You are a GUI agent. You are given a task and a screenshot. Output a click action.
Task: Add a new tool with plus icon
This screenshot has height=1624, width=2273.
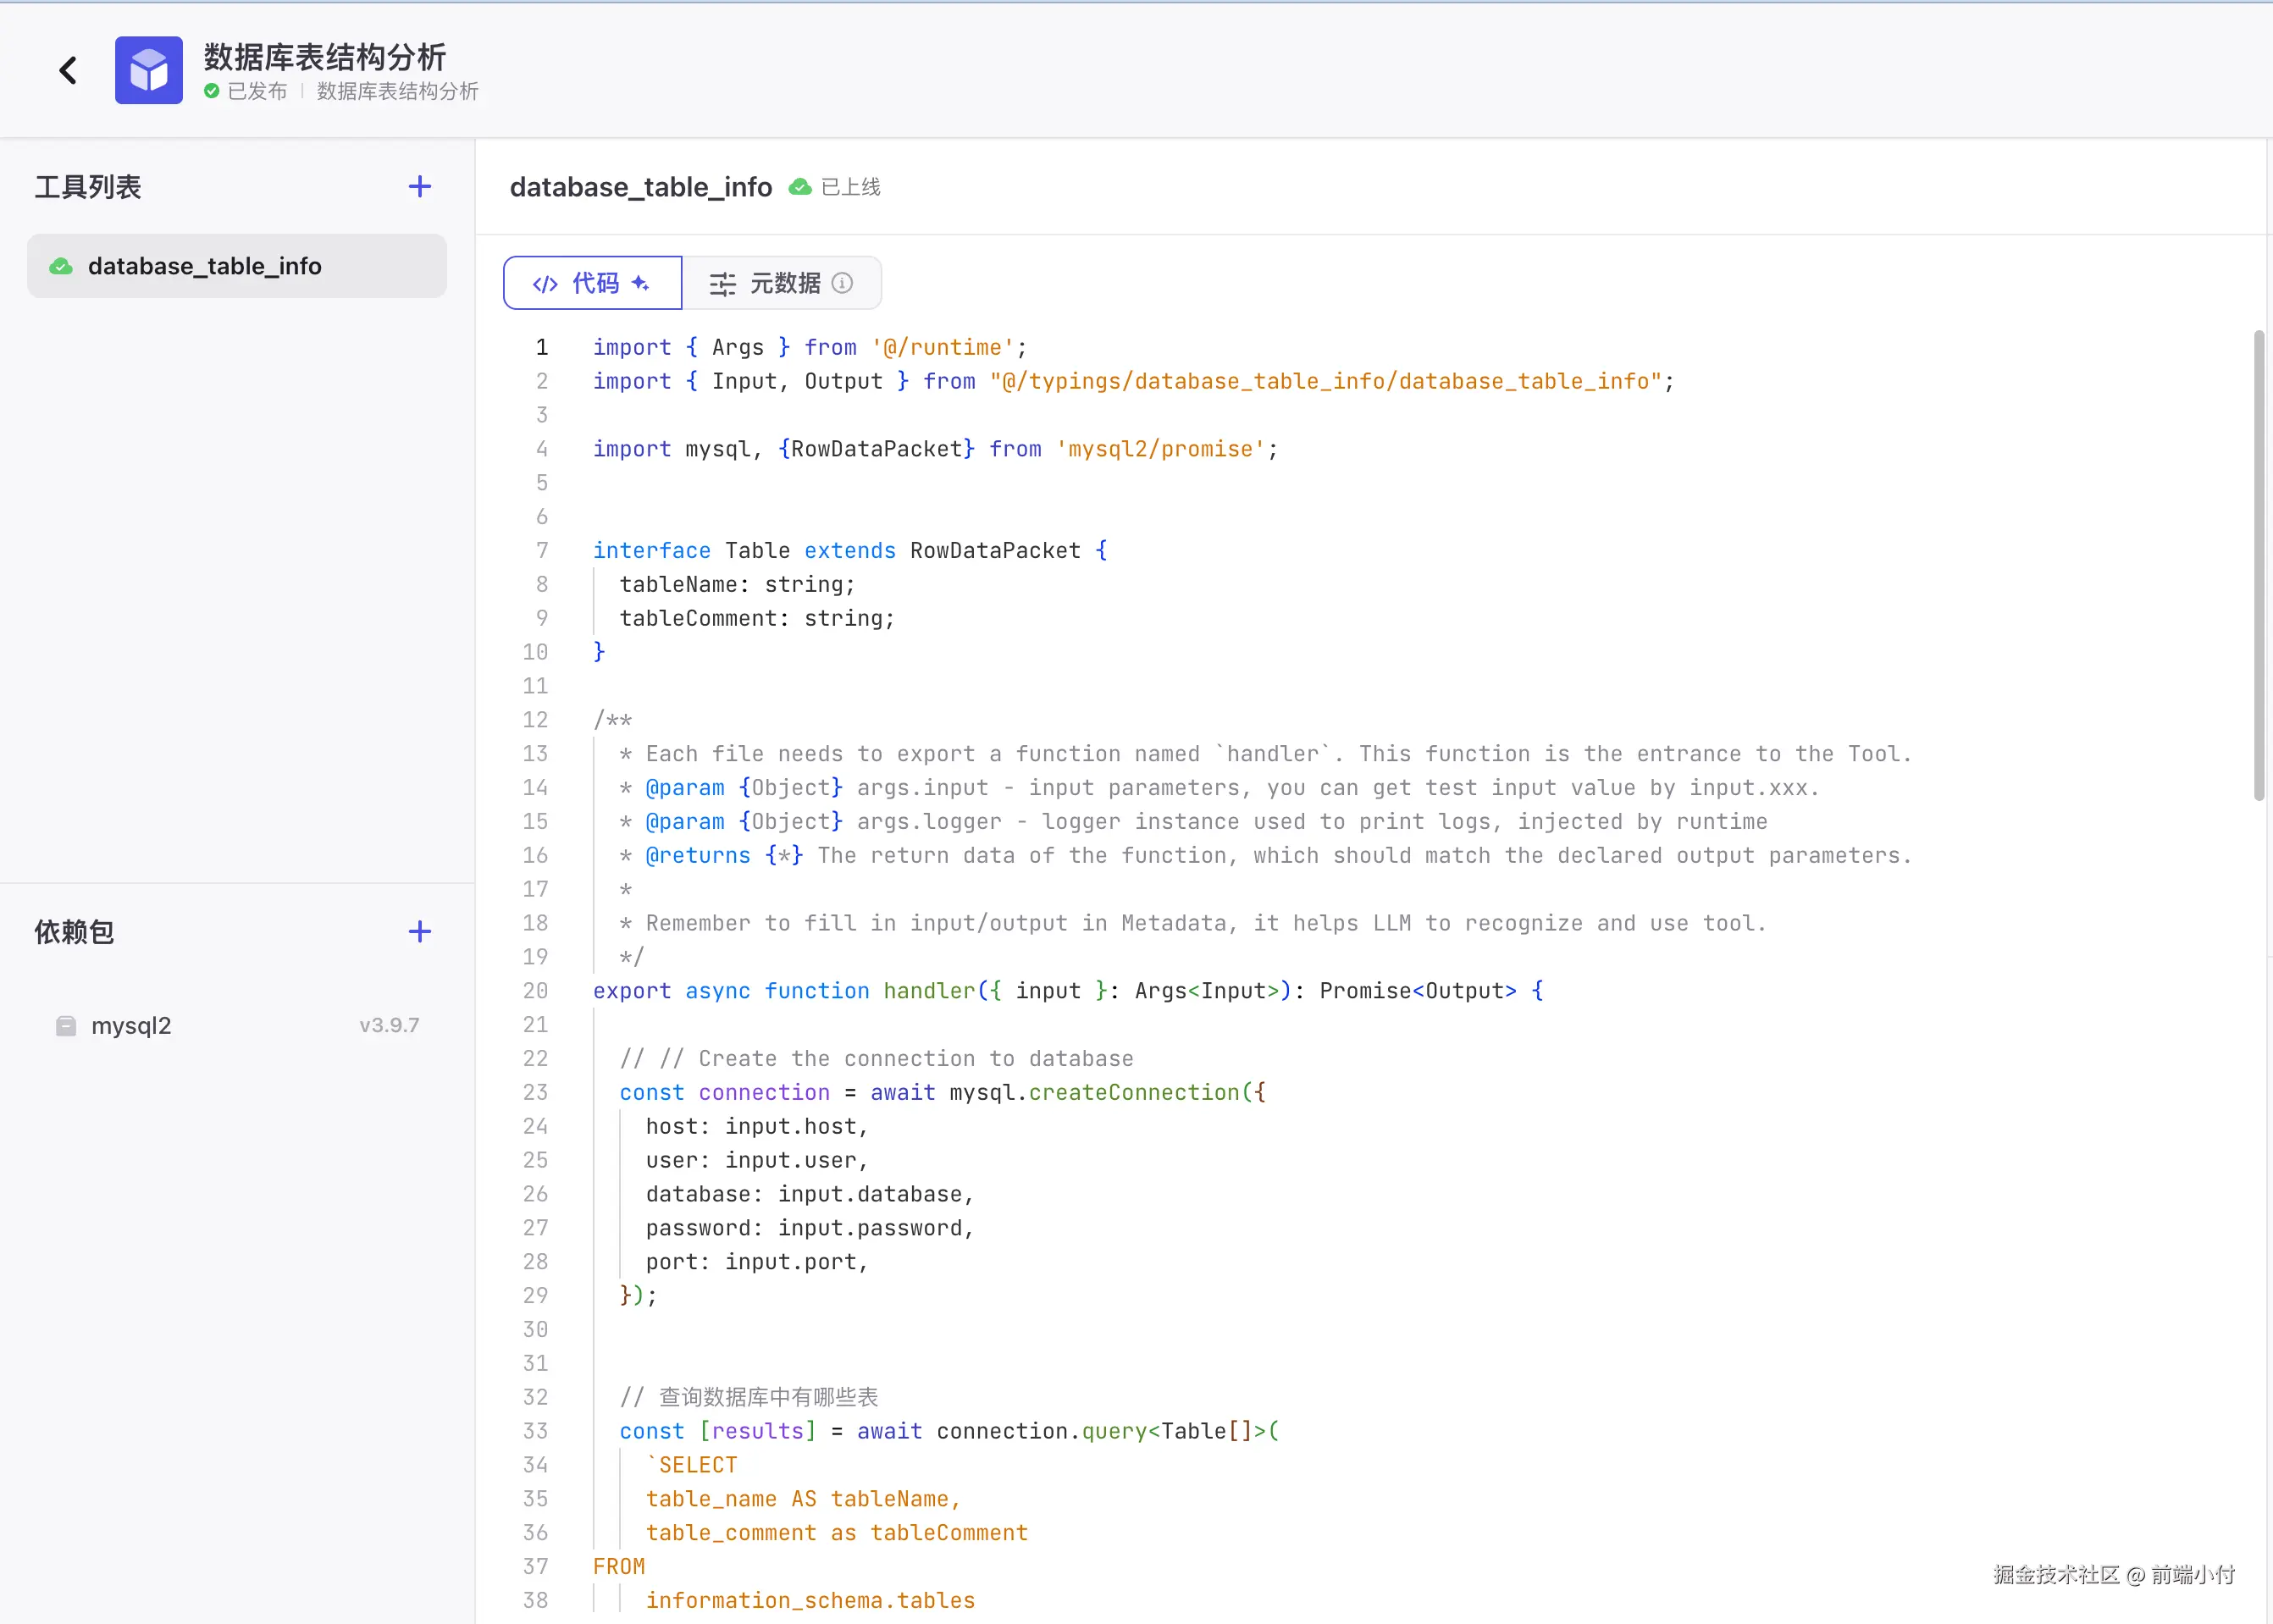tap(420, 187)
